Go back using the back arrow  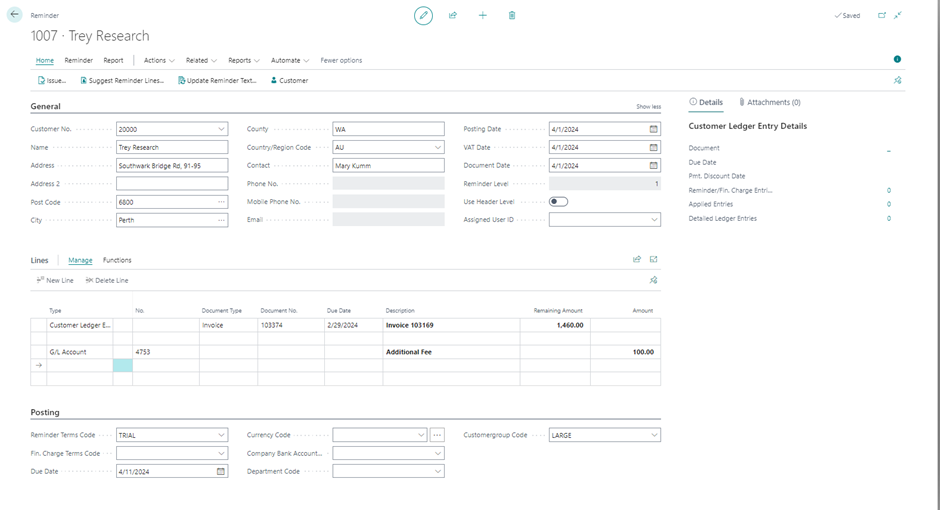[14, 14]
